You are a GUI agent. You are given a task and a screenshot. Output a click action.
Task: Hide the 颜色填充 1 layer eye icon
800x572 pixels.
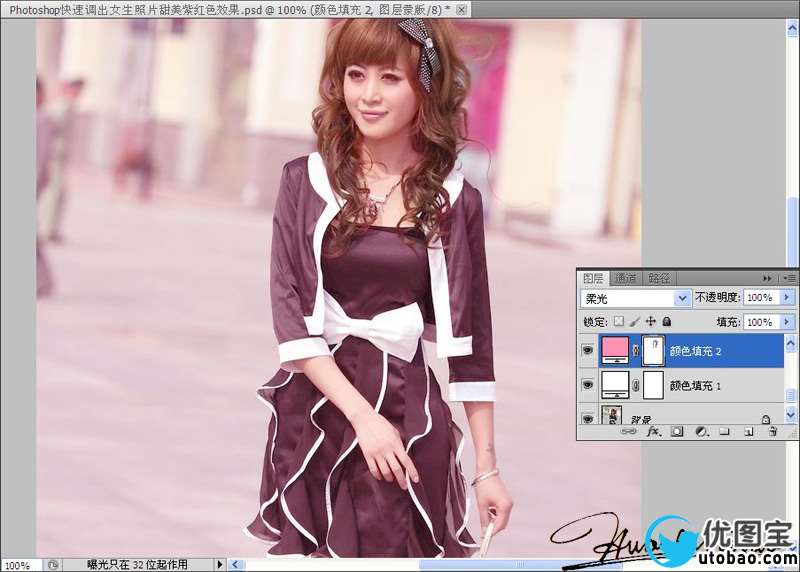coord(588,385)
